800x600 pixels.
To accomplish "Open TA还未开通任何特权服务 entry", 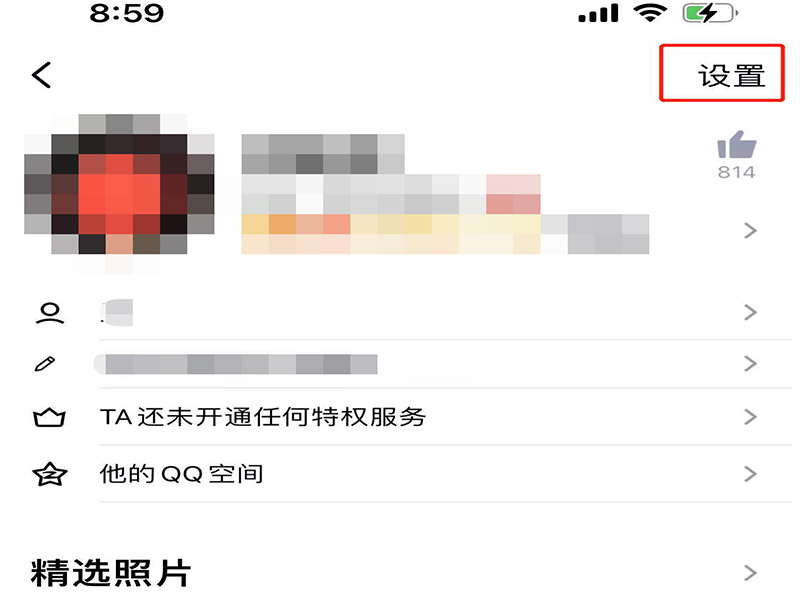I will 263,417.
